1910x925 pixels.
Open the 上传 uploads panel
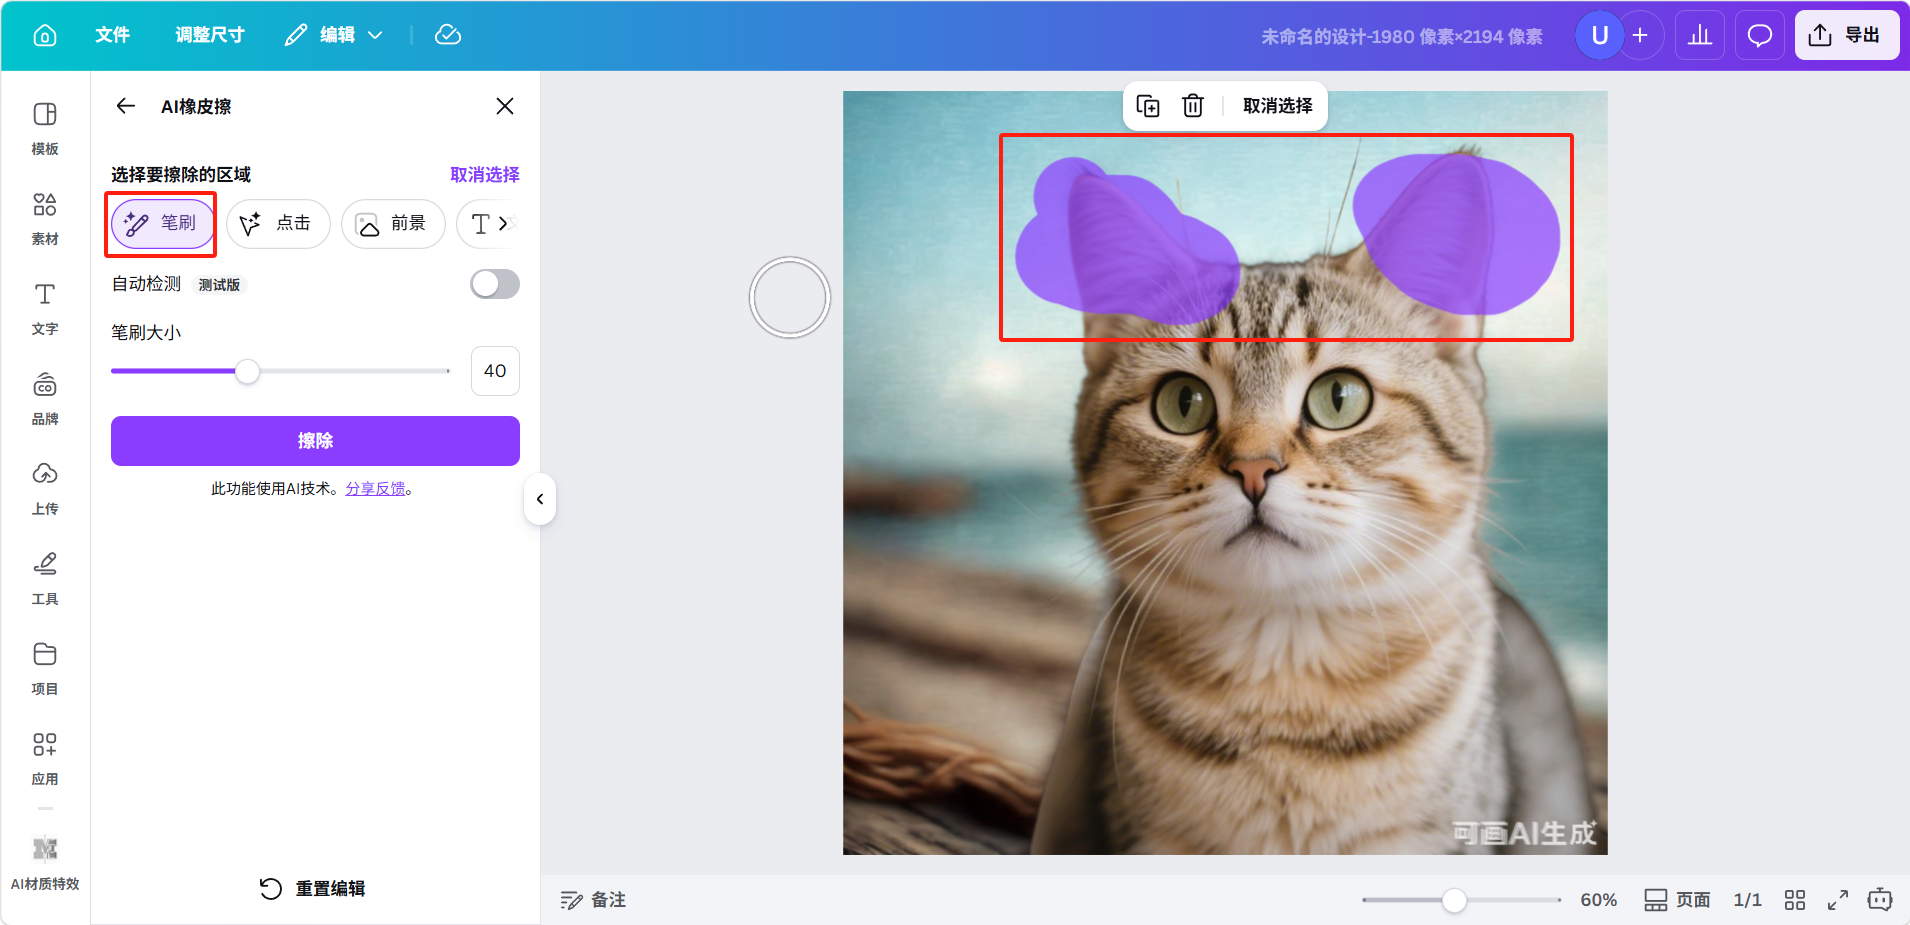(45, 488)
